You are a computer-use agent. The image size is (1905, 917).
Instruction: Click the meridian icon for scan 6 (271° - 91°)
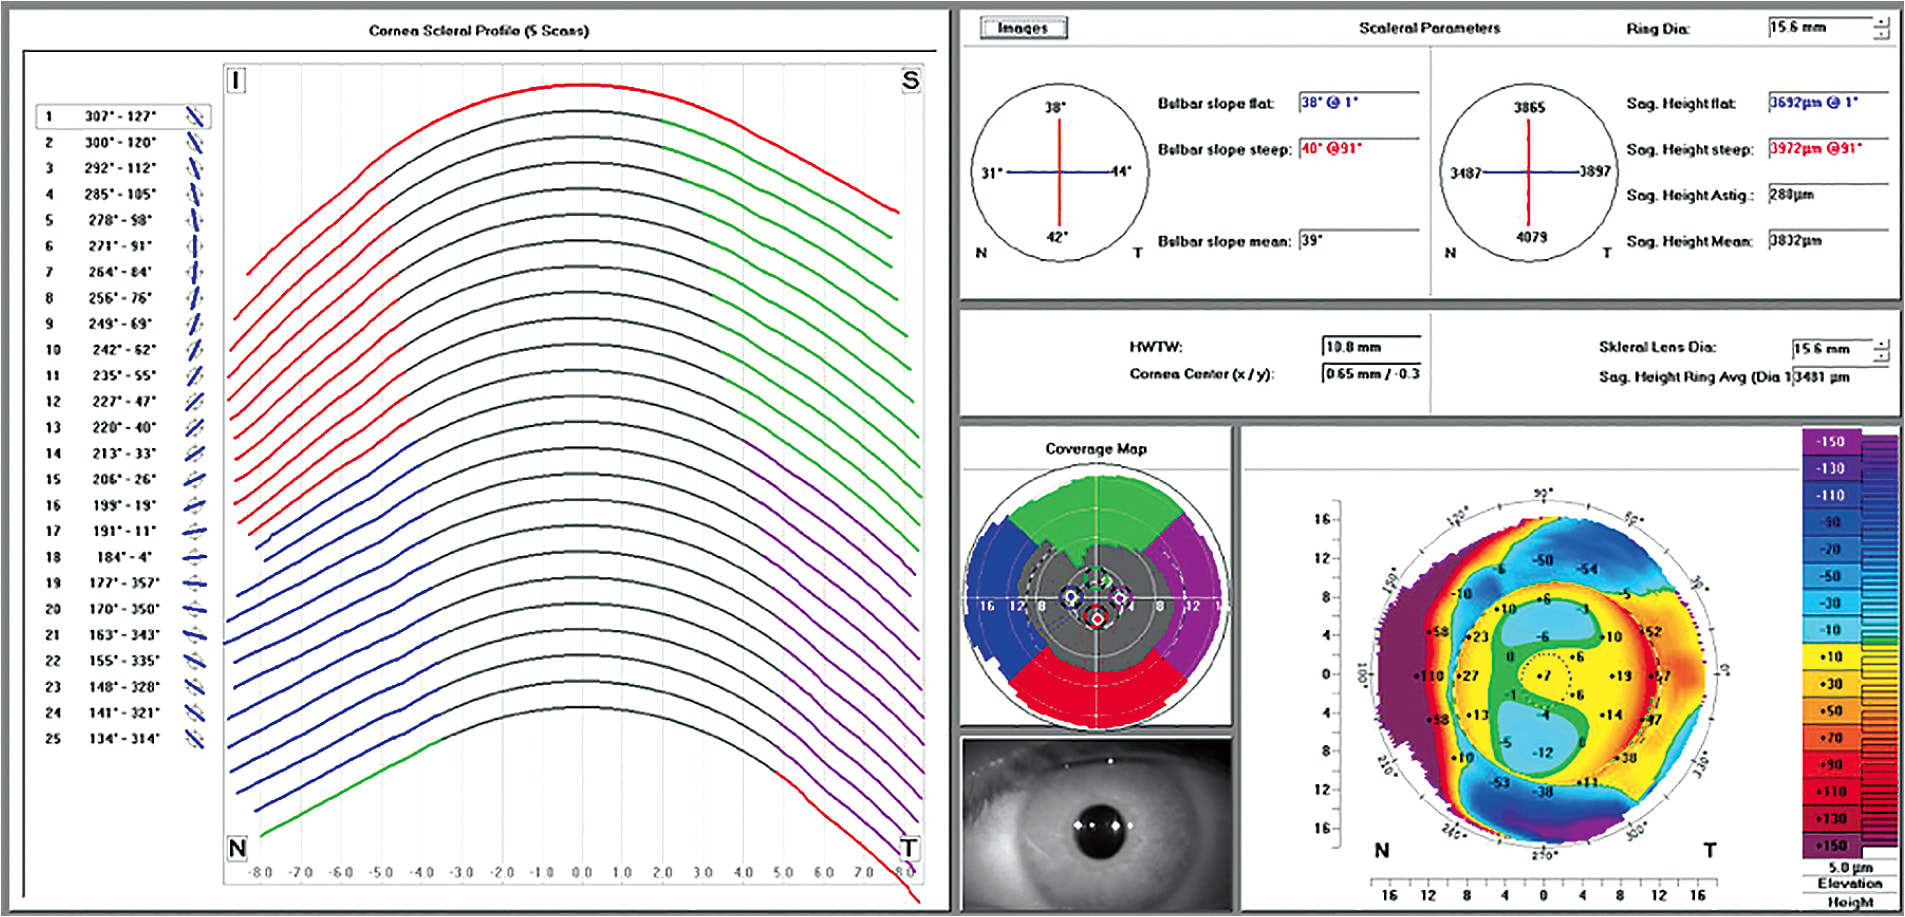tap(195, 246)
